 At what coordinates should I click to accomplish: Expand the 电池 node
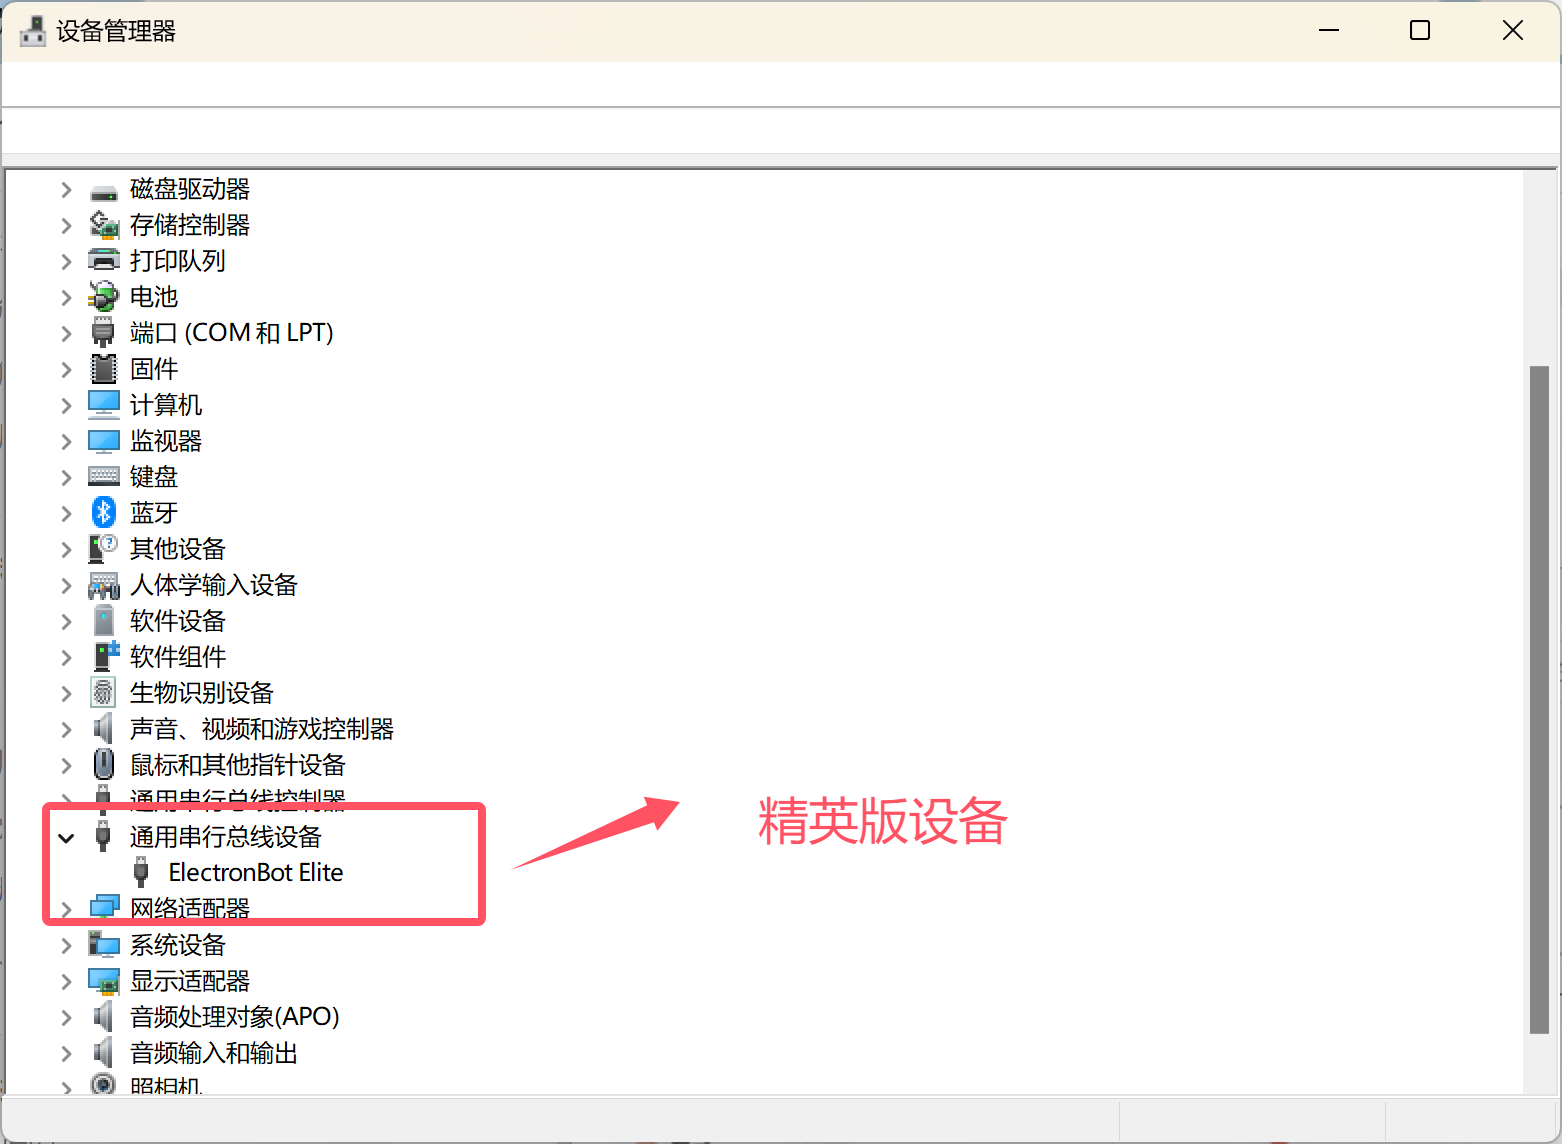pyautogui.click(x=66, y=298)
